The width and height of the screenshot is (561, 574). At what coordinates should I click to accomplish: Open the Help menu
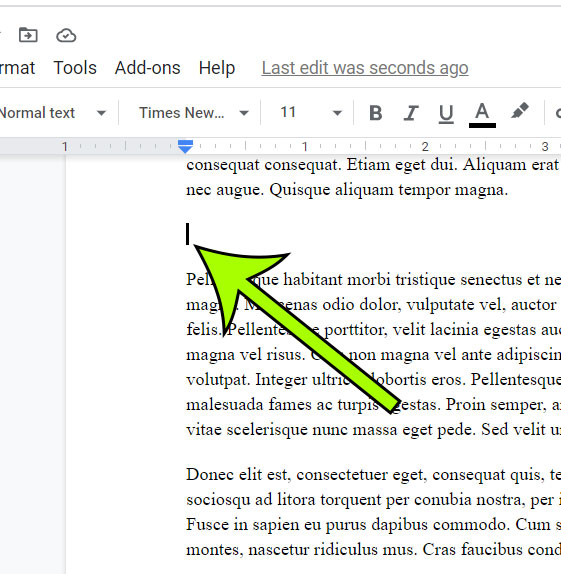pyautogui.click(x=217, y=68)
